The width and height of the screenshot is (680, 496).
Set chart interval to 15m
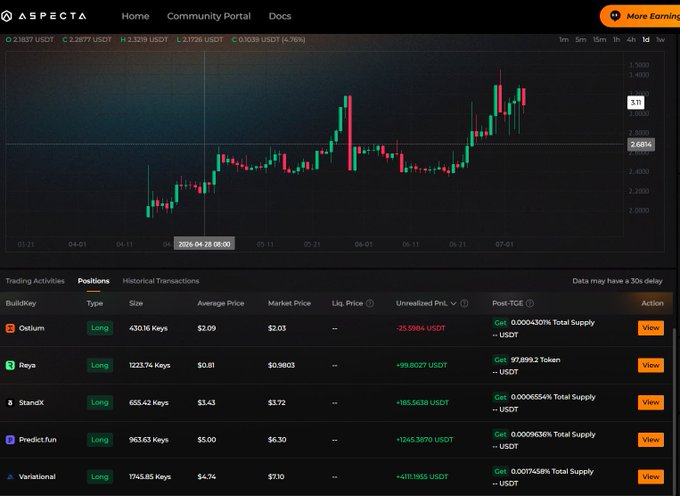pos(599,39)
